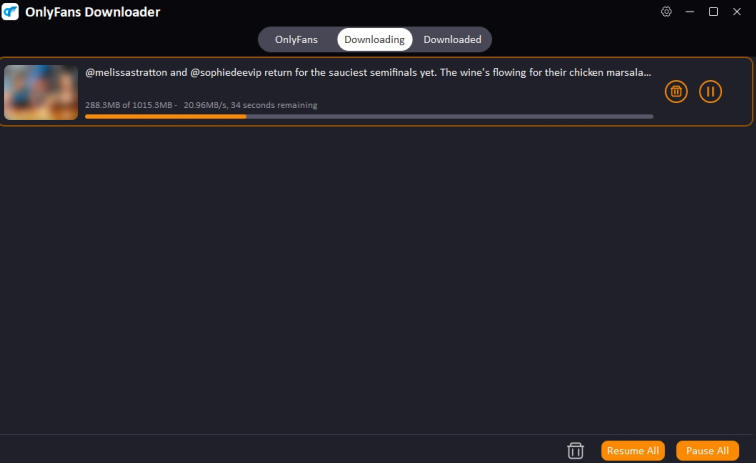
Task: Switch to the OnlyFans tab
Action: [x=296, y=40]
